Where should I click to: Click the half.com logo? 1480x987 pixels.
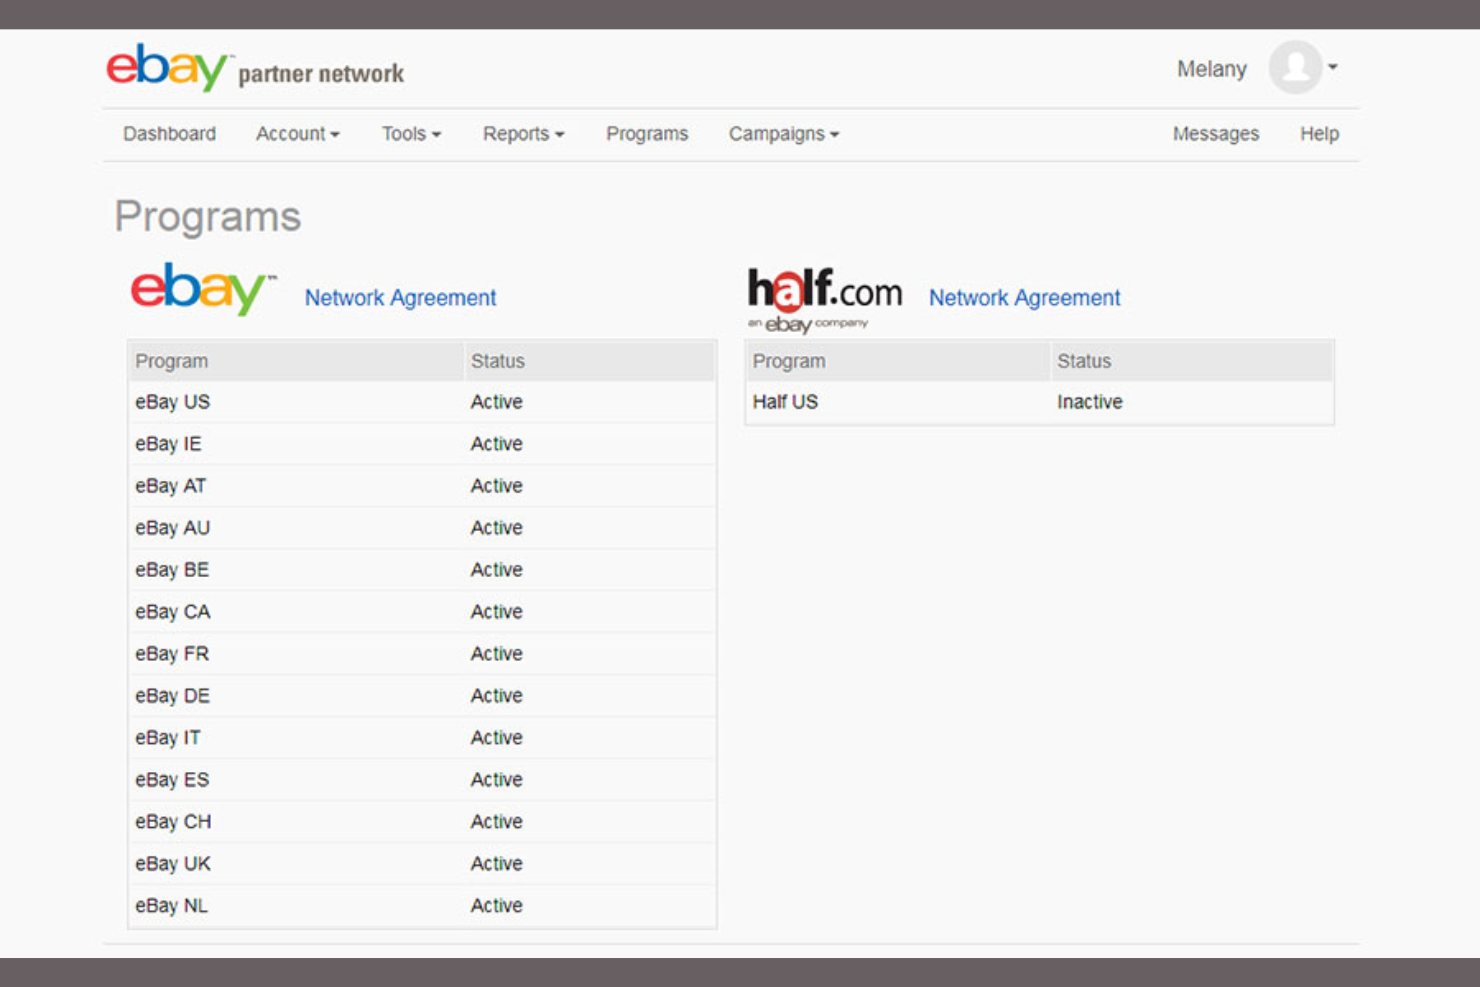click(x=825, y=299)
